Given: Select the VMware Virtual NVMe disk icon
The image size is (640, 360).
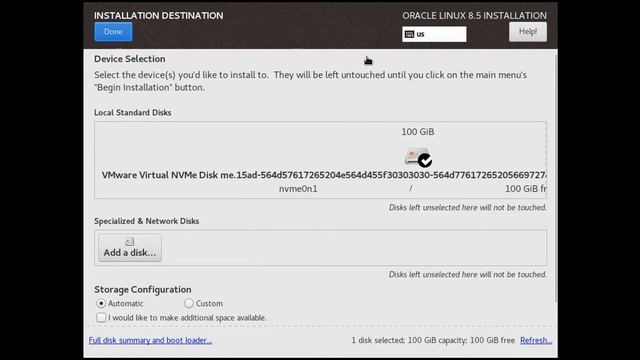Looking at the screenshot, I should click(417, 157).
